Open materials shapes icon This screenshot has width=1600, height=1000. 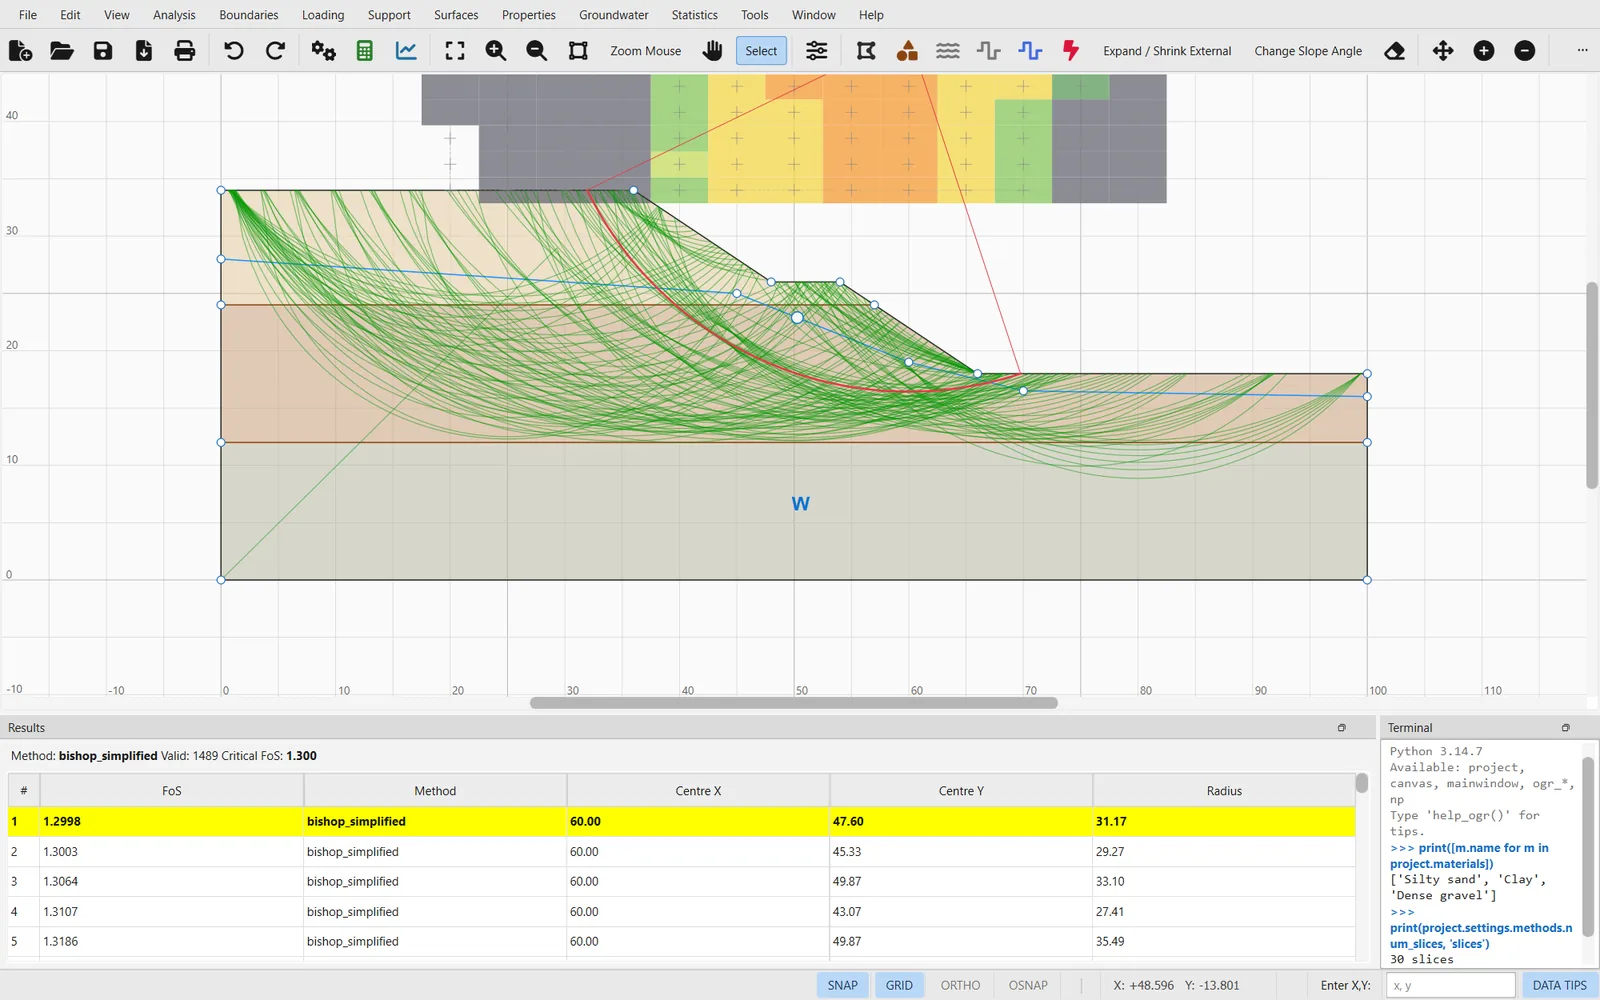pos(907,51)
